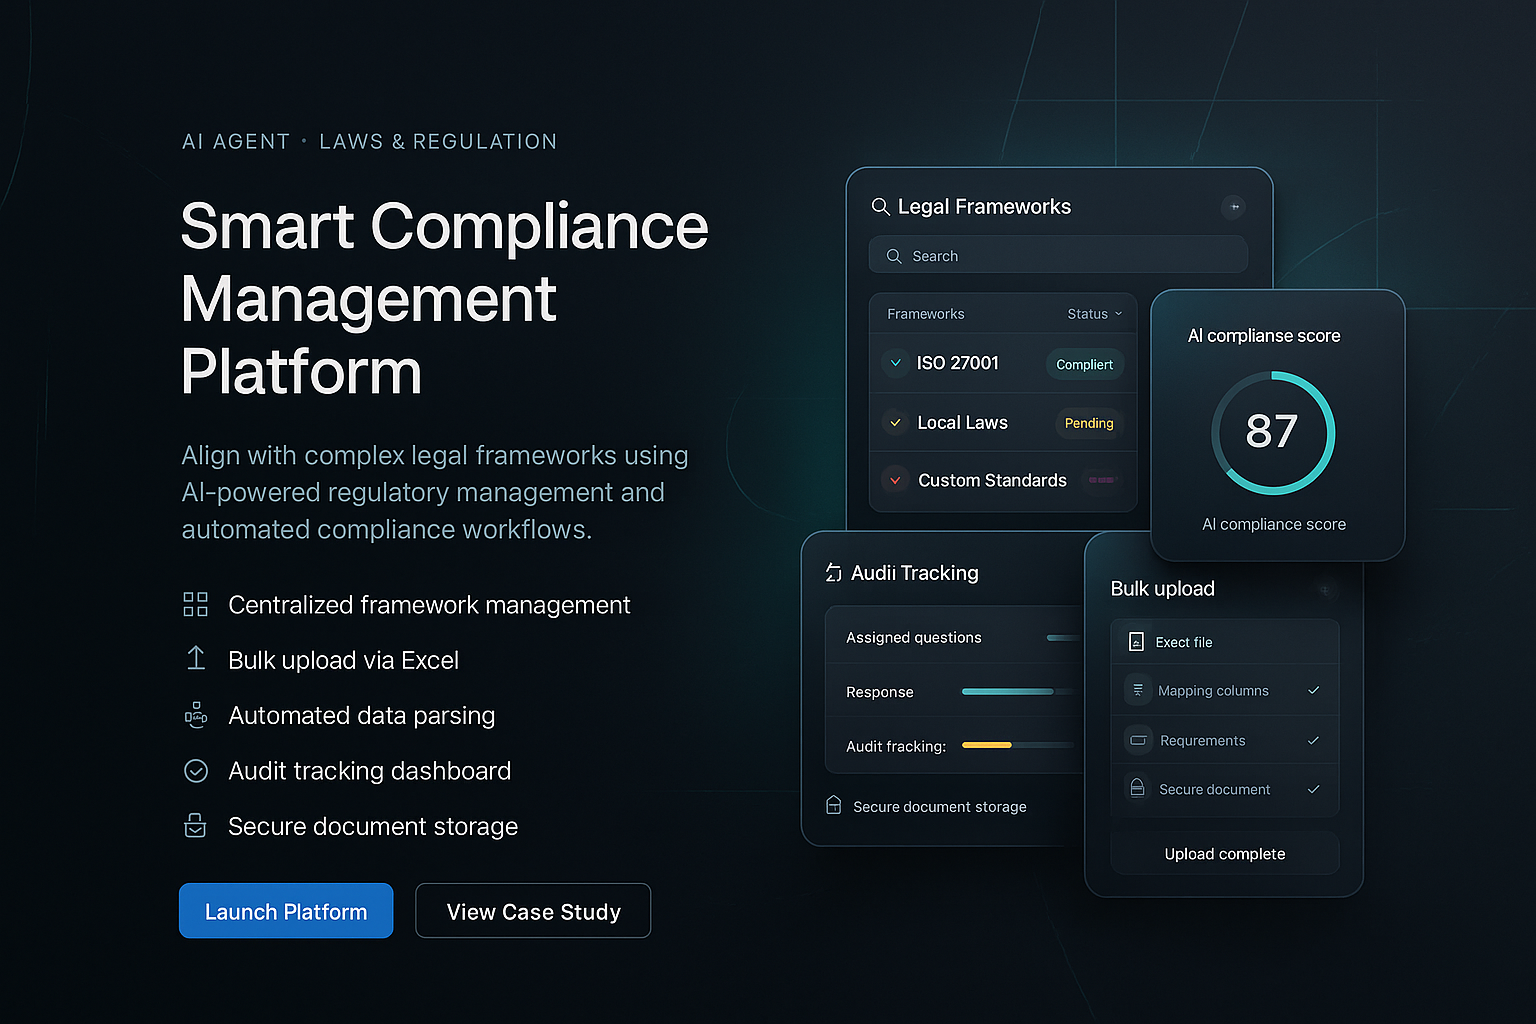View the case study
The height and width of the screenshot is (1024, 1536).
(x=533, y=911)
